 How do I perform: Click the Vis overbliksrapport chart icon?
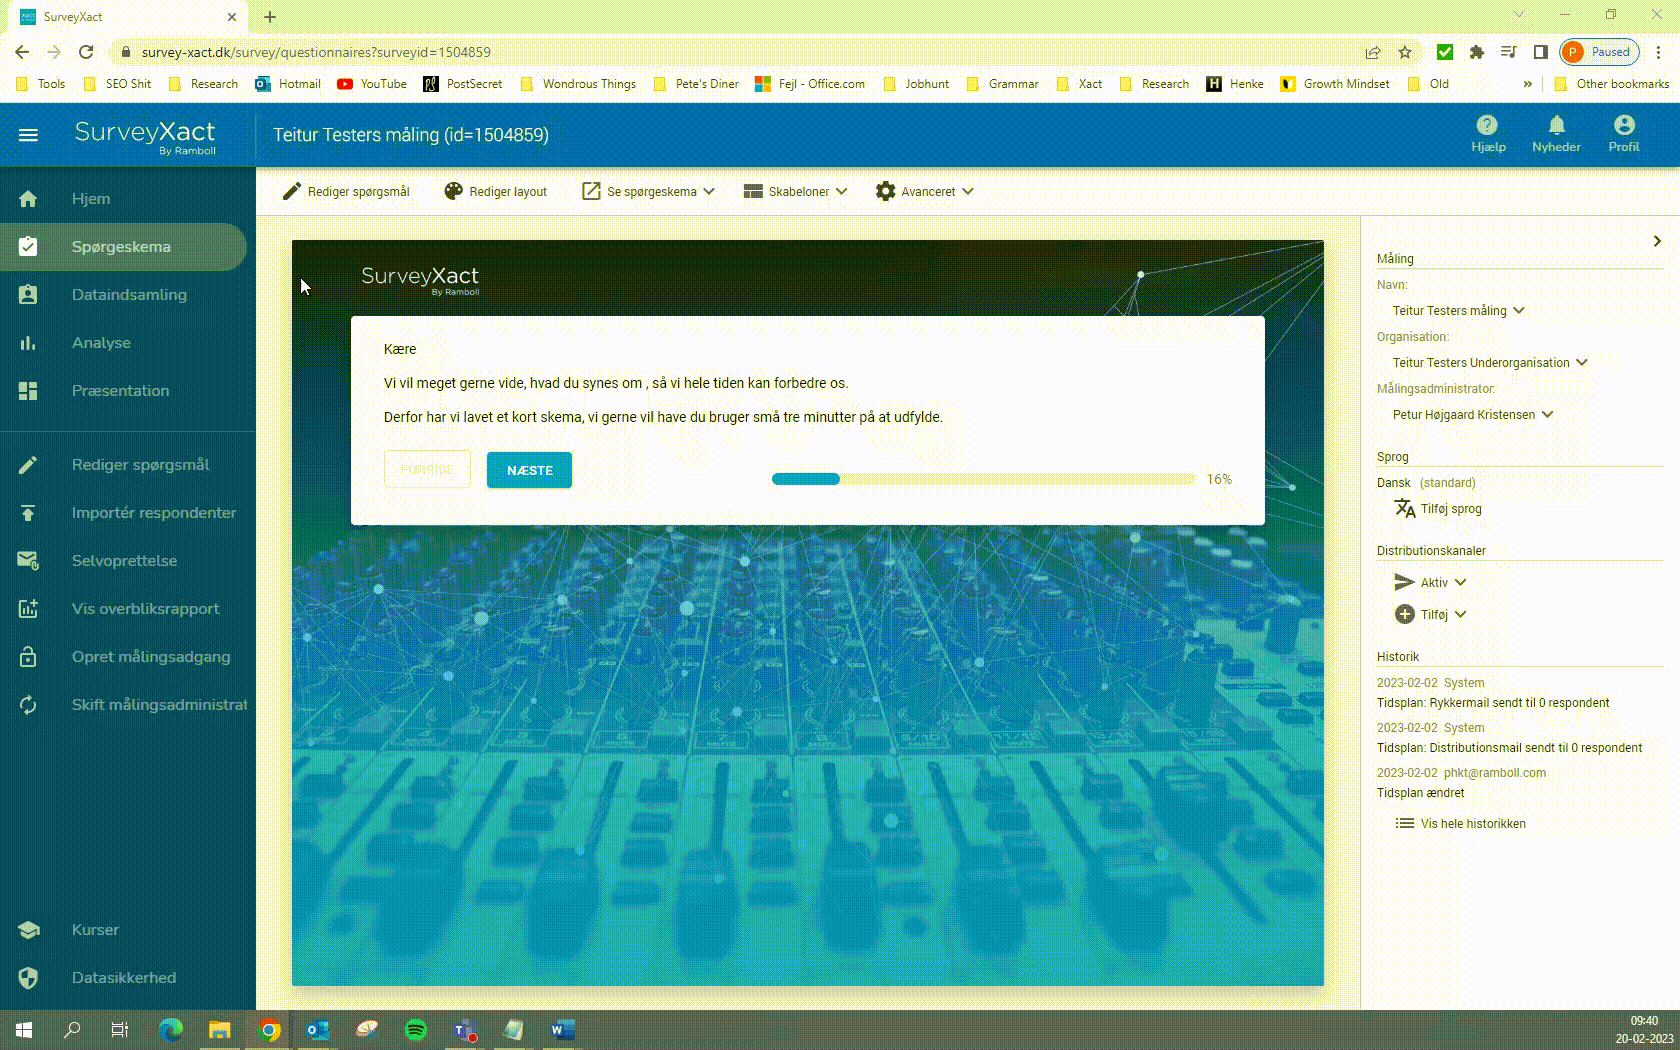pos(28,609)
